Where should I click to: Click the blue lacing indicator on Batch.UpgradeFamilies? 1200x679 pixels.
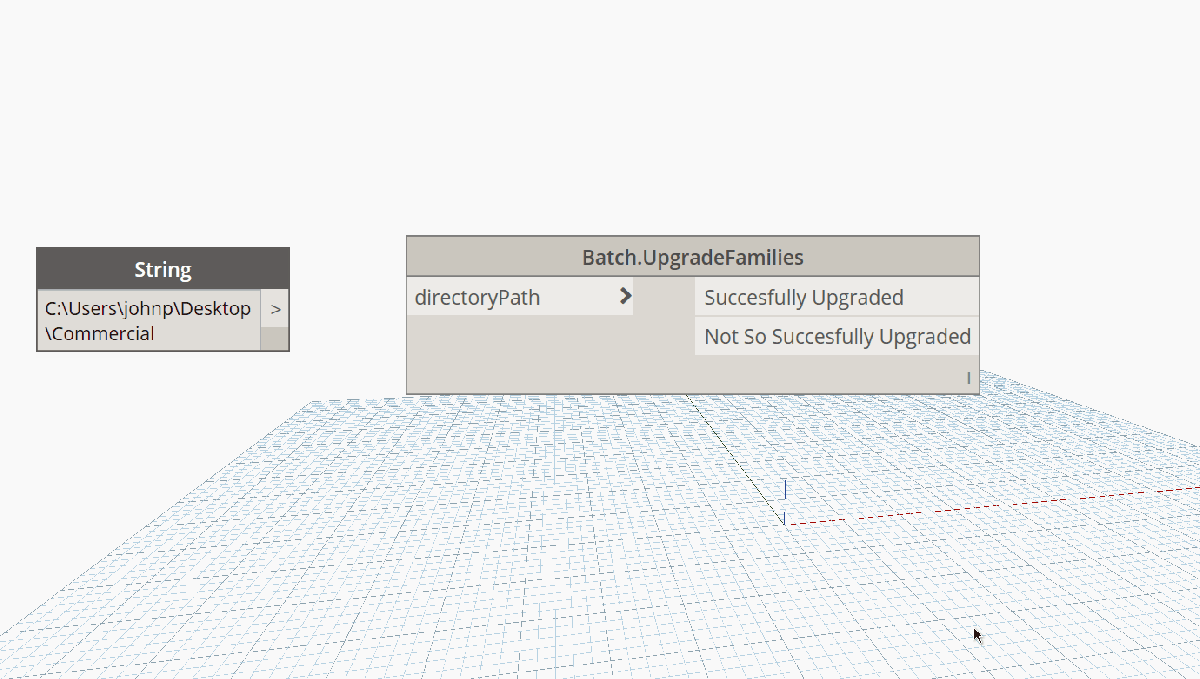pos(967,378)
